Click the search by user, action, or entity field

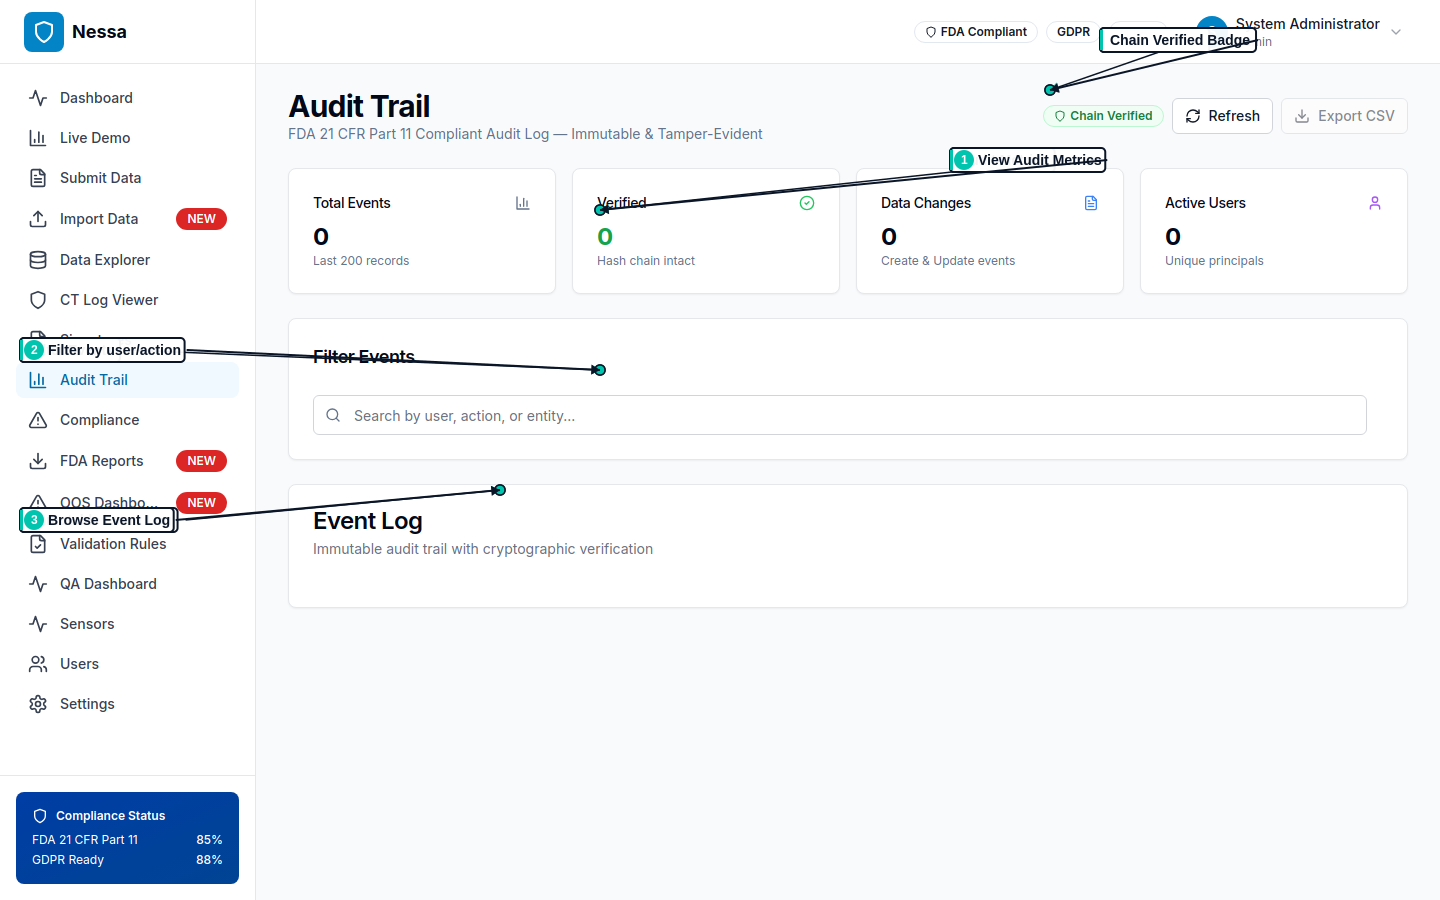pos(839,414)
